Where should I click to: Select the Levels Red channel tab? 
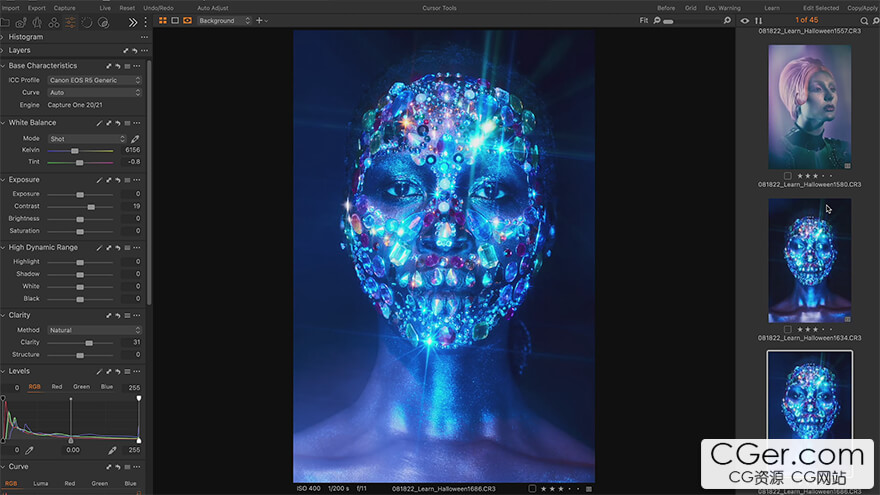pyautogui.click(x=57, y=387)
